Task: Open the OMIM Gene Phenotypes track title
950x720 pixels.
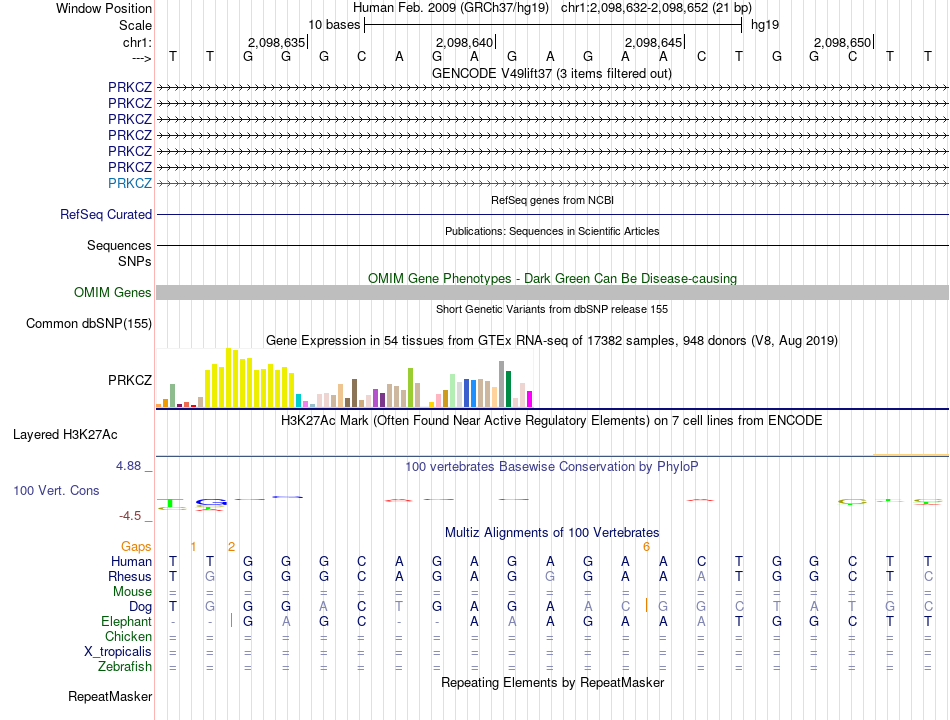Action: (x=552, y=278)
